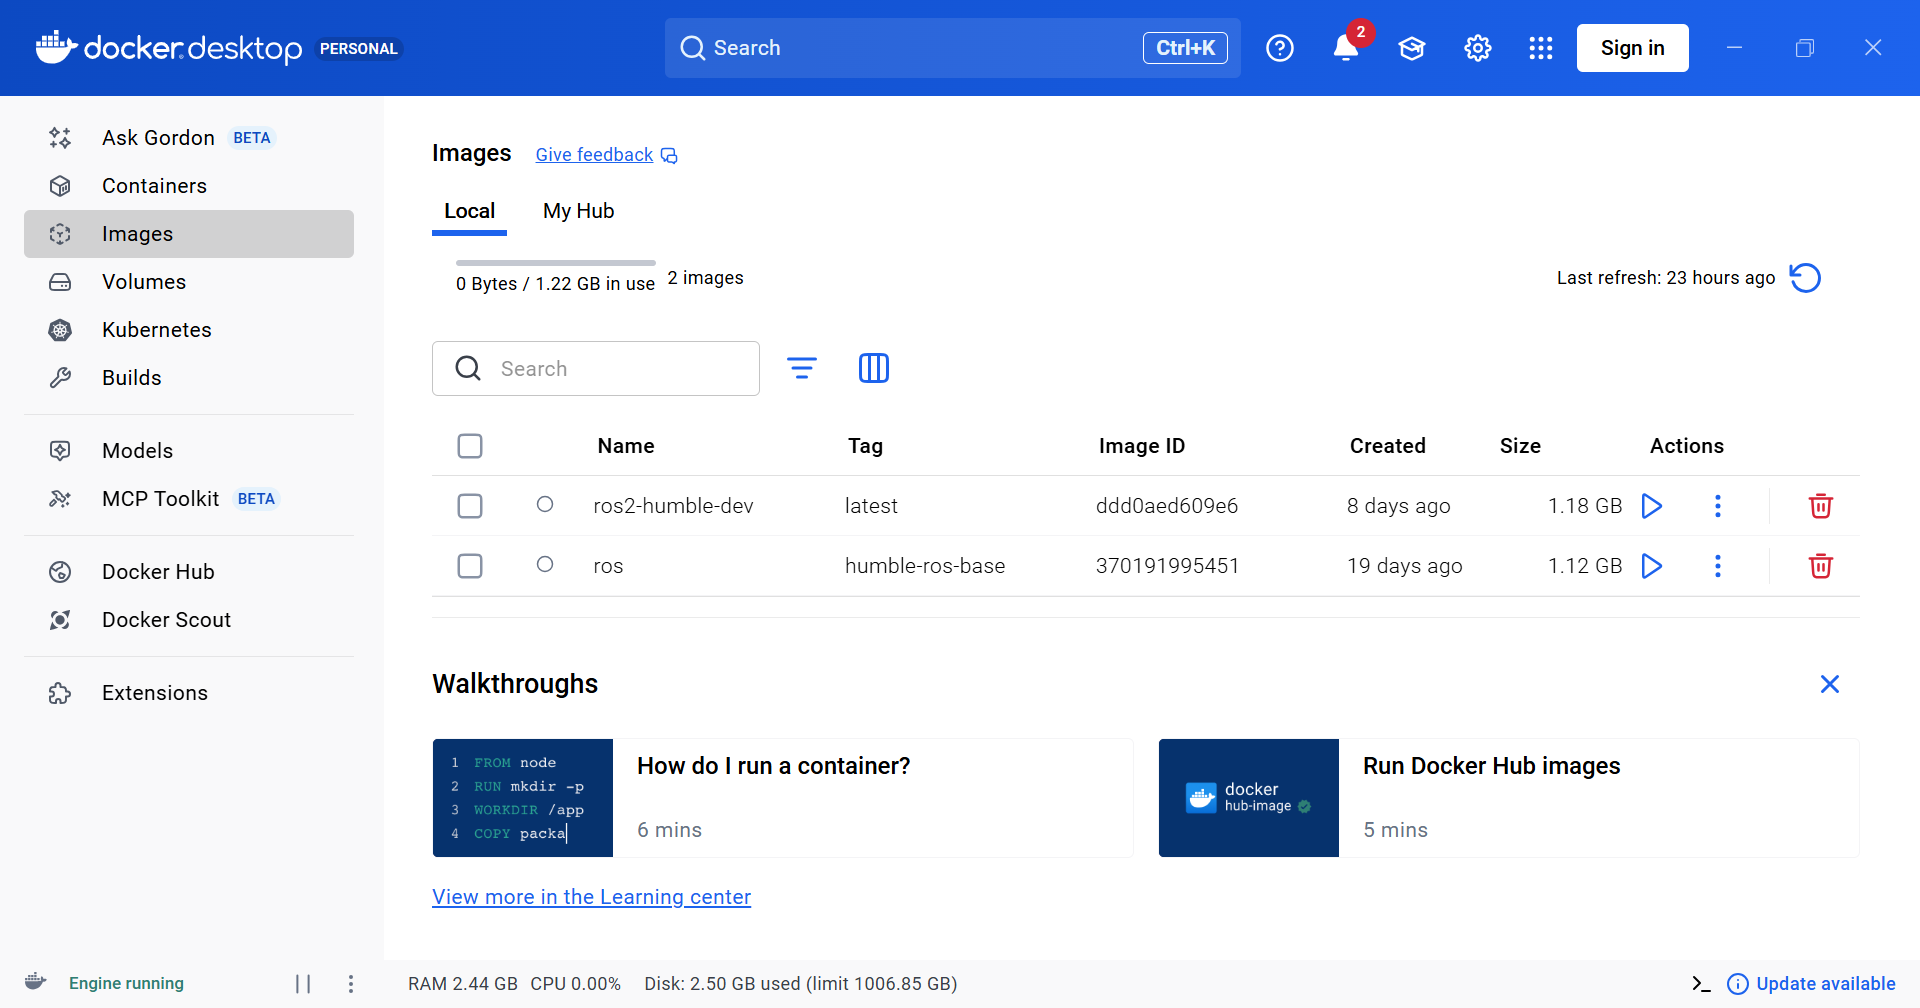Screen dimensions: 1920x1008
Task: Refresh the images list
Action: coord(1805,278)
